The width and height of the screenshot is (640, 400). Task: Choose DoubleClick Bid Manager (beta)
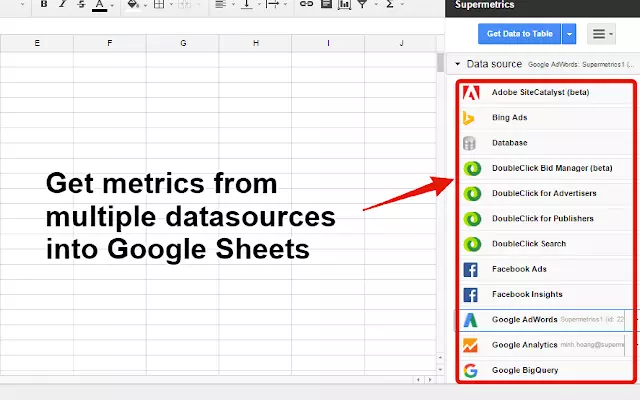click(x=546, y=168)
